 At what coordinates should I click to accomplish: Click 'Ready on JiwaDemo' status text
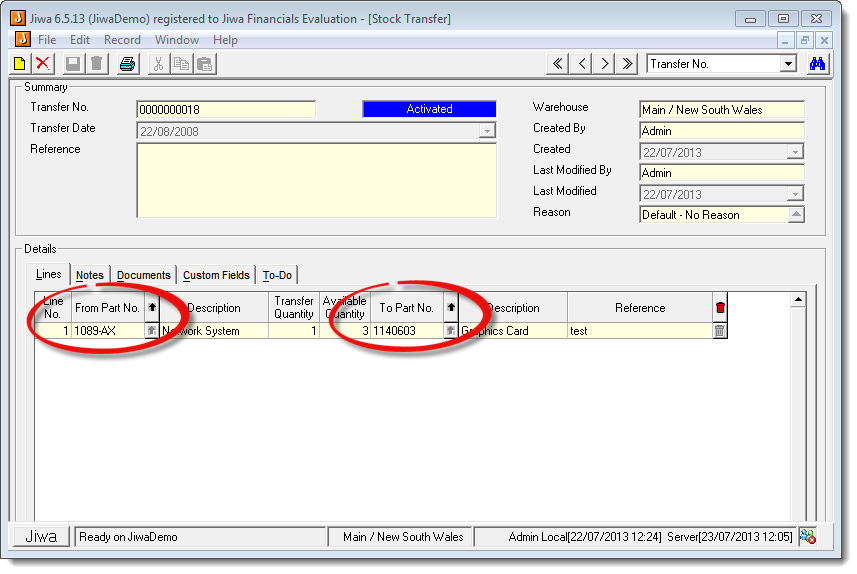point(128,537)
